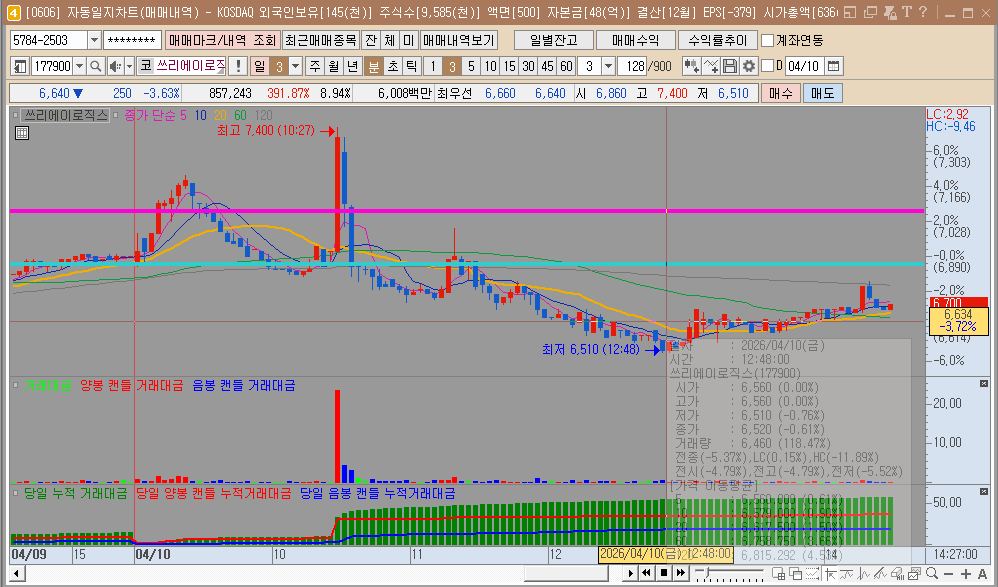
Task: Collapse the 거래대금 volume panel with its corner button
Action: 983,383
